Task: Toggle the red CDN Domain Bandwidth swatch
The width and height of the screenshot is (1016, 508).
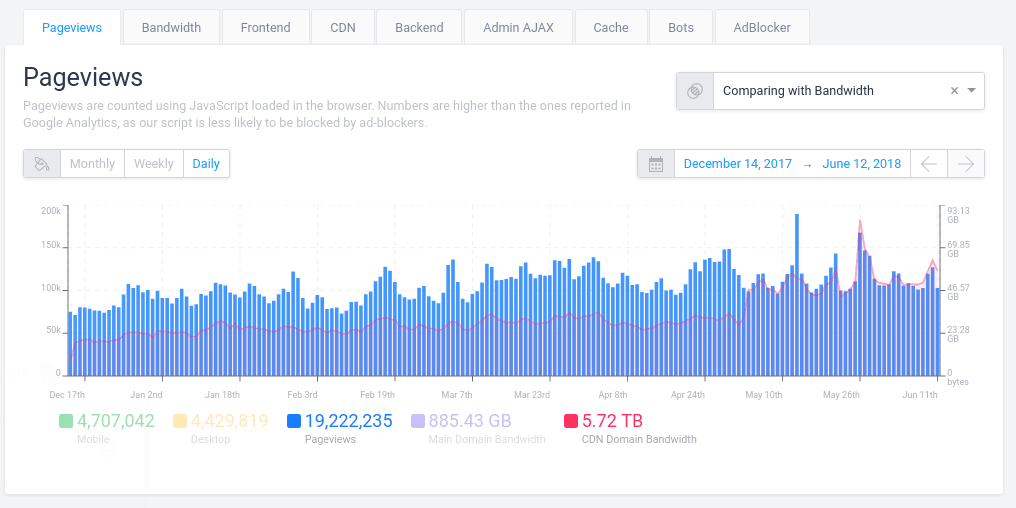Action: [x=571, y=421]
